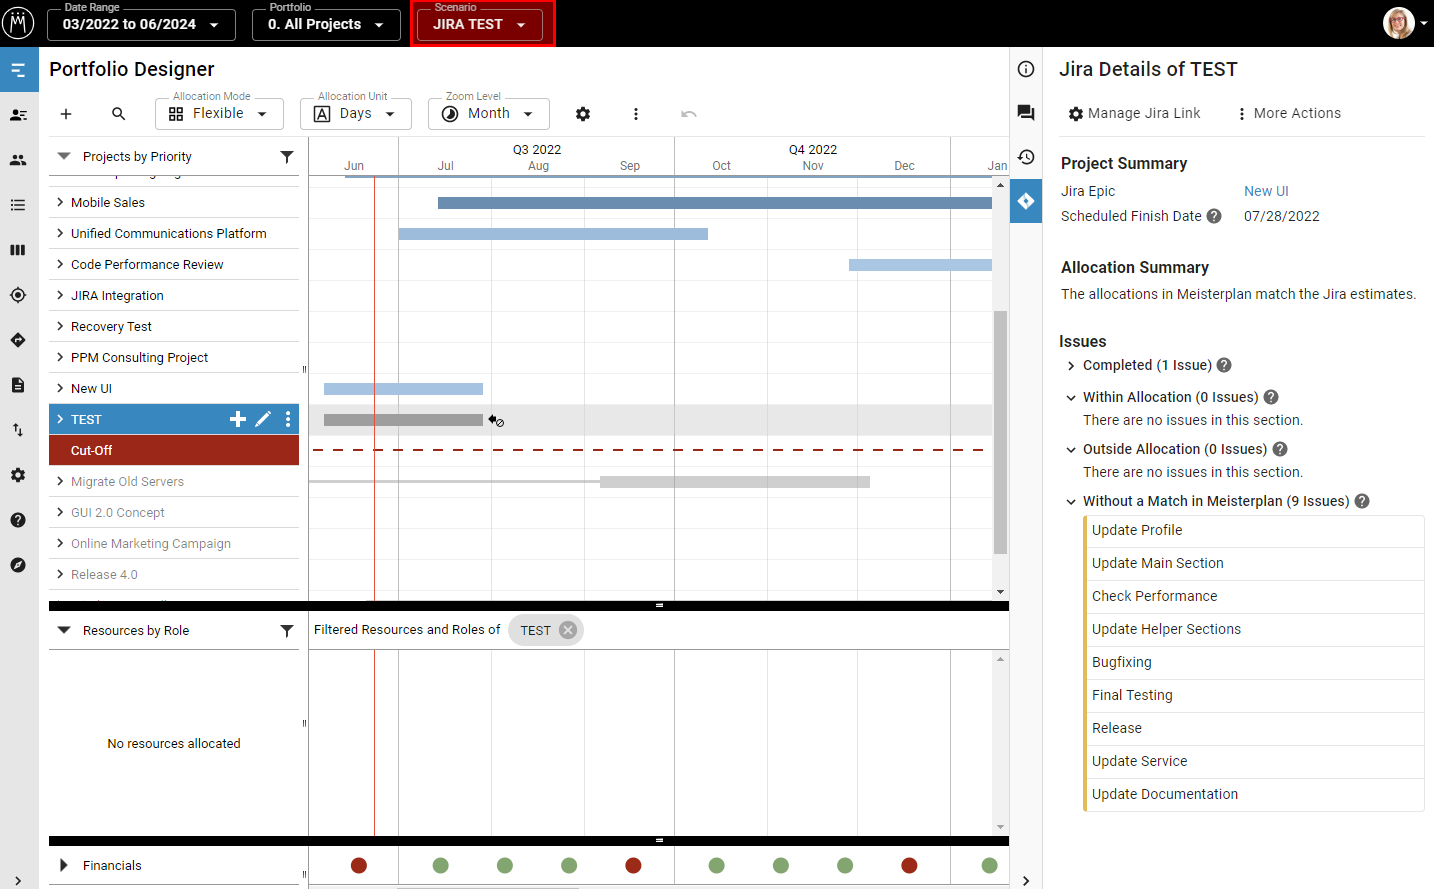Open search with the magnifier icon

pyautogui.click(x=119, y=114)
